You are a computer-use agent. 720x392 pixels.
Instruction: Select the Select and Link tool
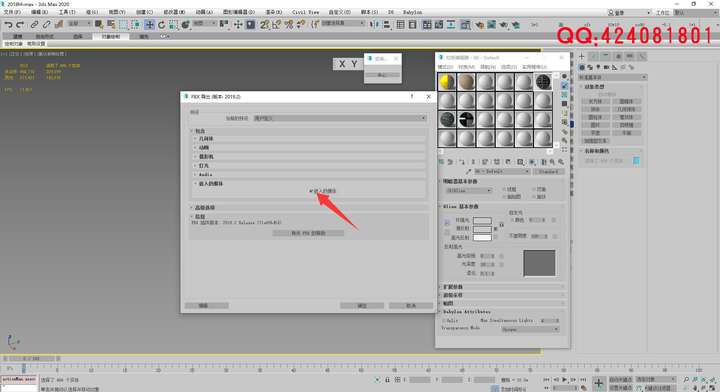(x=34, y=24)
